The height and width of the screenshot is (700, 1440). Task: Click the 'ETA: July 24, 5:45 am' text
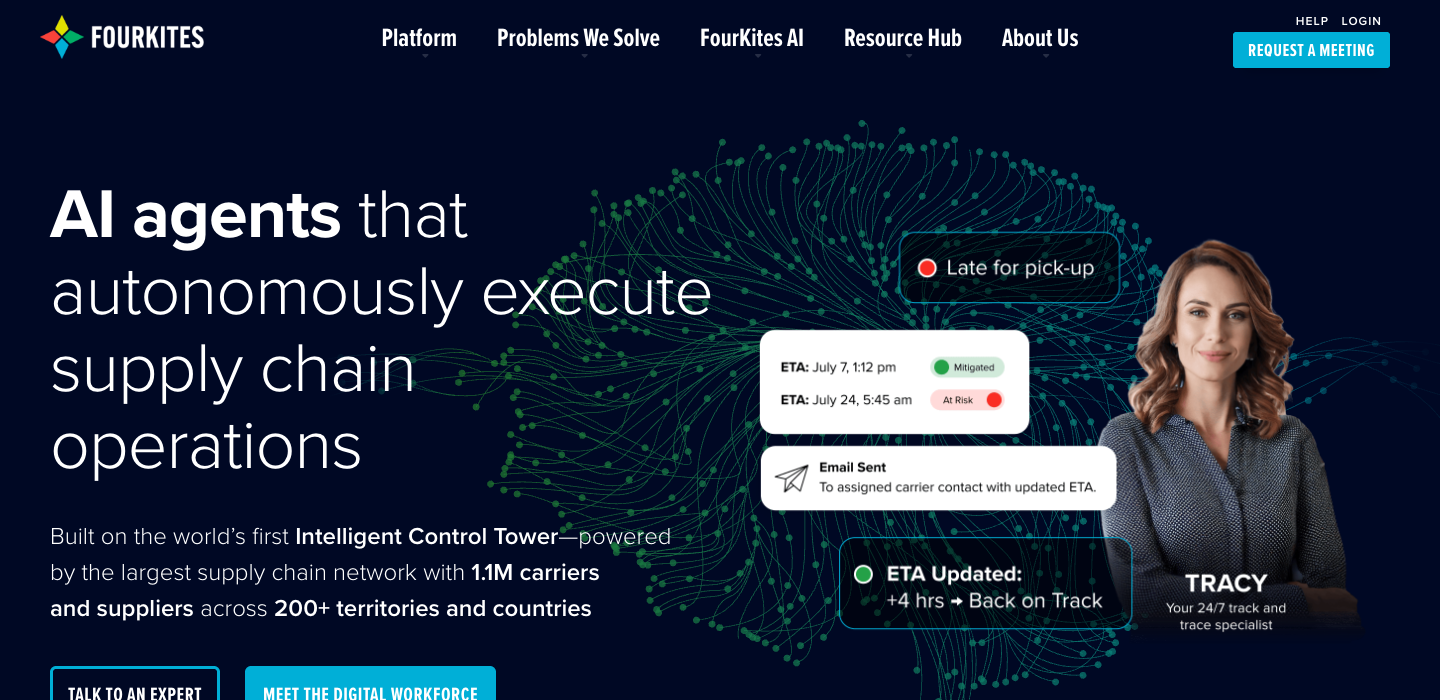(846, 400)
